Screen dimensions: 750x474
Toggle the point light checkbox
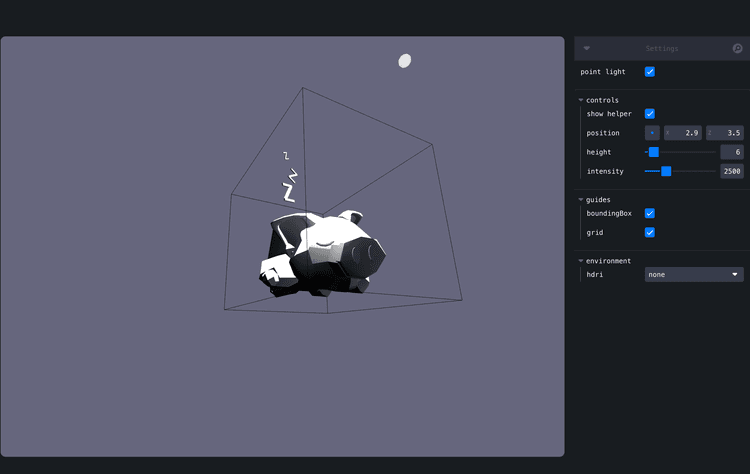pos(650,72)
